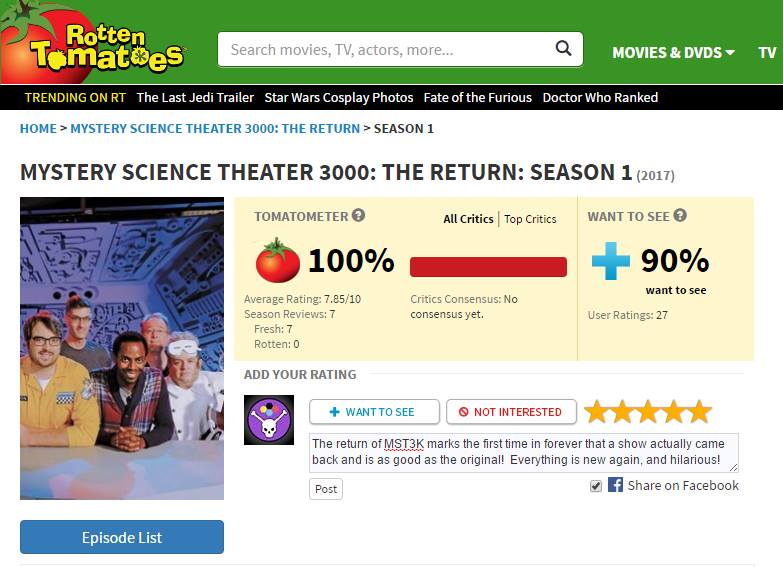Click the Tomatometer help question mark icon
Screen dimensions: 783x567
click(359, 216)
